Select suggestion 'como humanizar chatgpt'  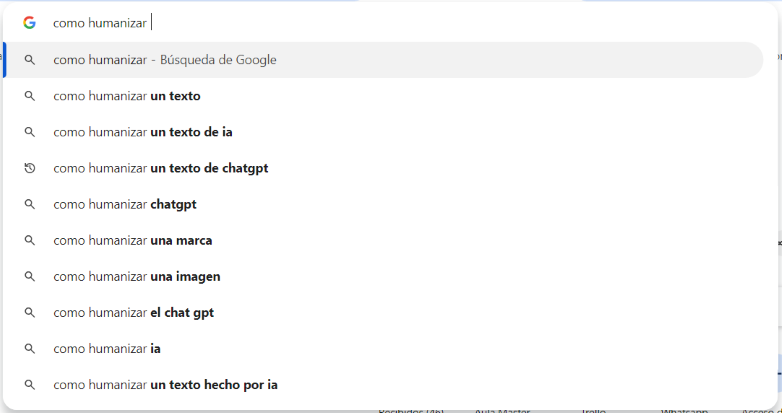point(383,205)
